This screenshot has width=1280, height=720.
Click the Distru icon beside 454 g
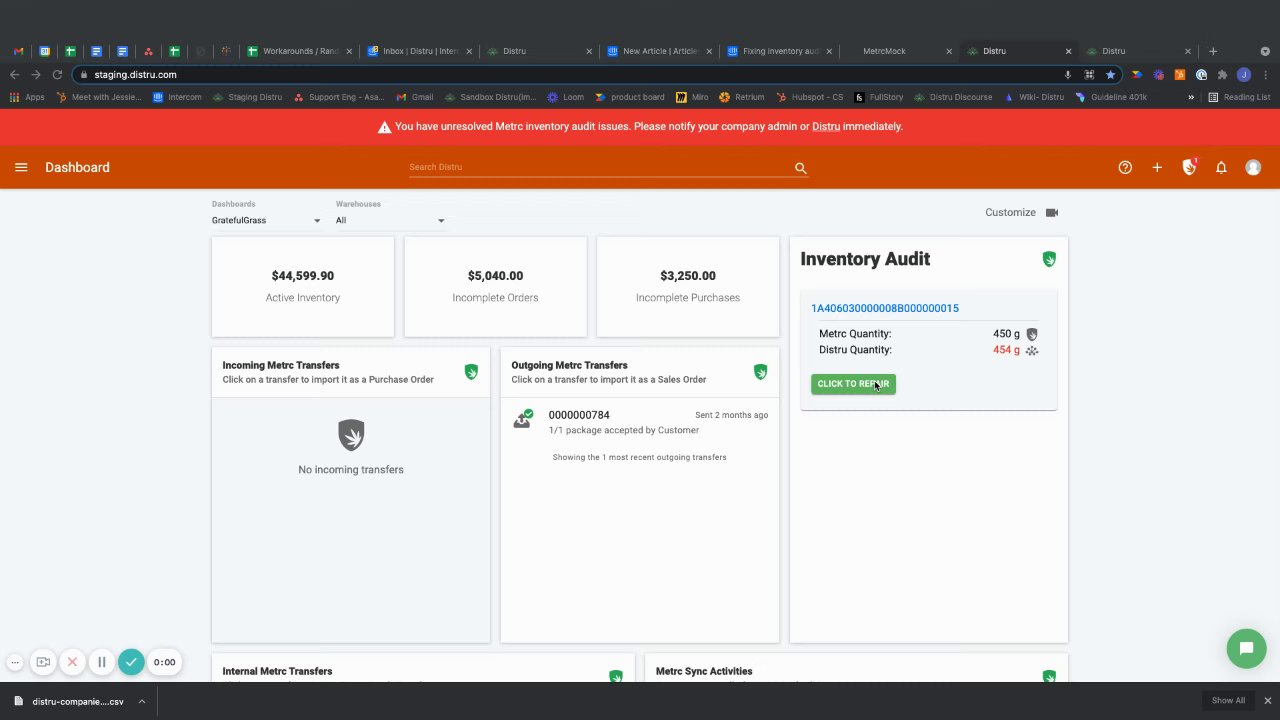pos(1032,350)
